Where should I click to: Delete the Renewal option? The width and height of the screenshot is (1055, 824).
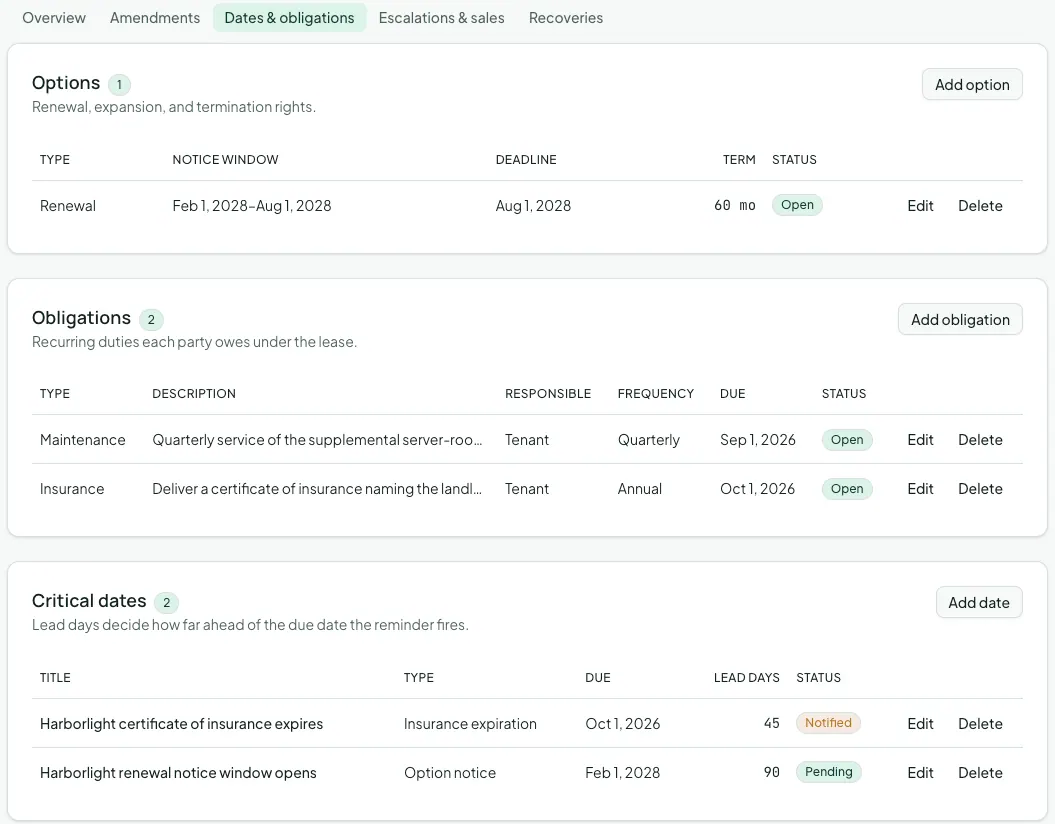980,206
